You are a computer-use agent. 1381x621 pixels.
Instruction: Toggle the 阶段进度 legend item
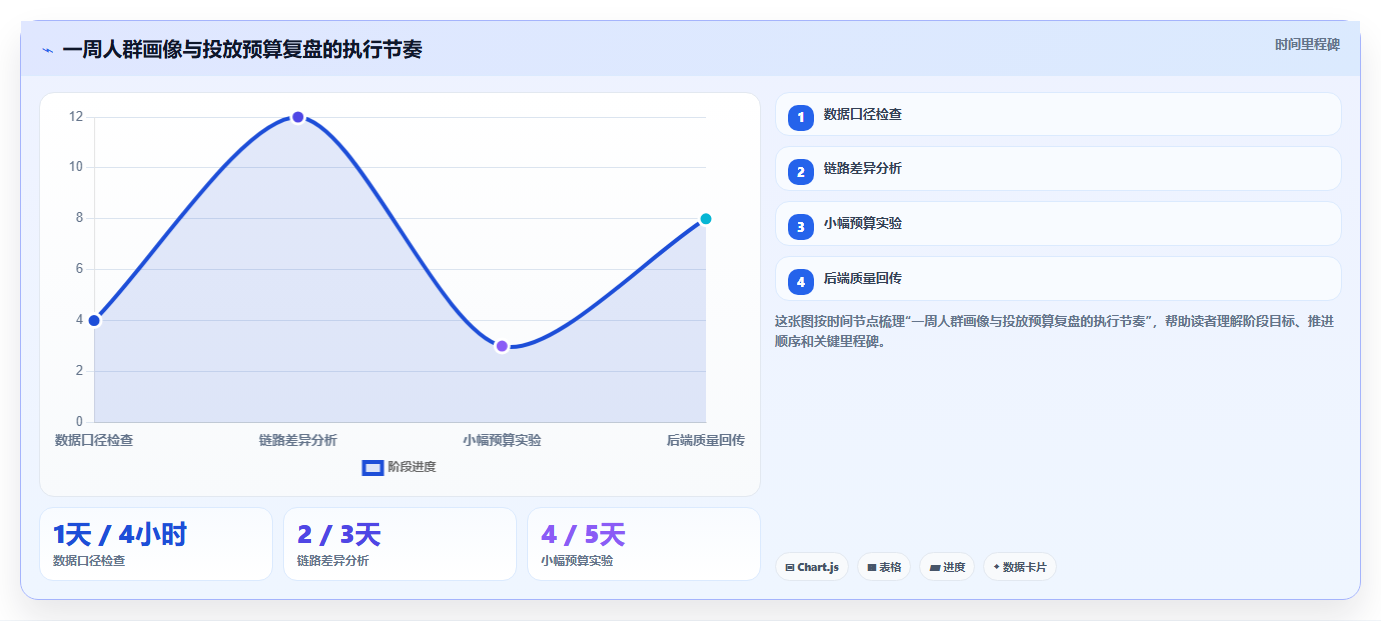coord(399,467)
